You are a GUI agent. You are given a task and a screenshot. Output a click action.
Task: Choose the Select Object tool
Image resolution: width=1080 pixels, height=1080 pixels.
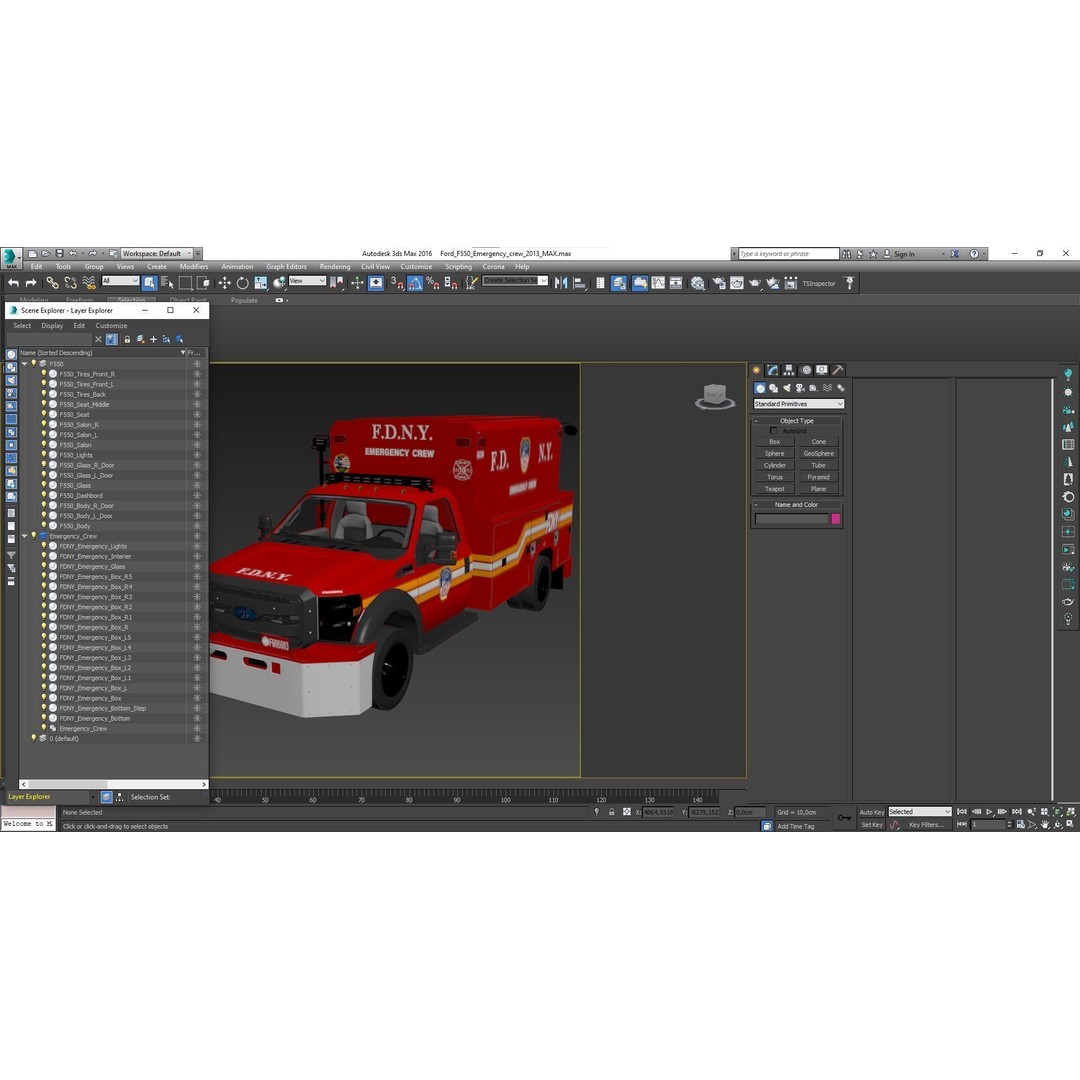149,283
